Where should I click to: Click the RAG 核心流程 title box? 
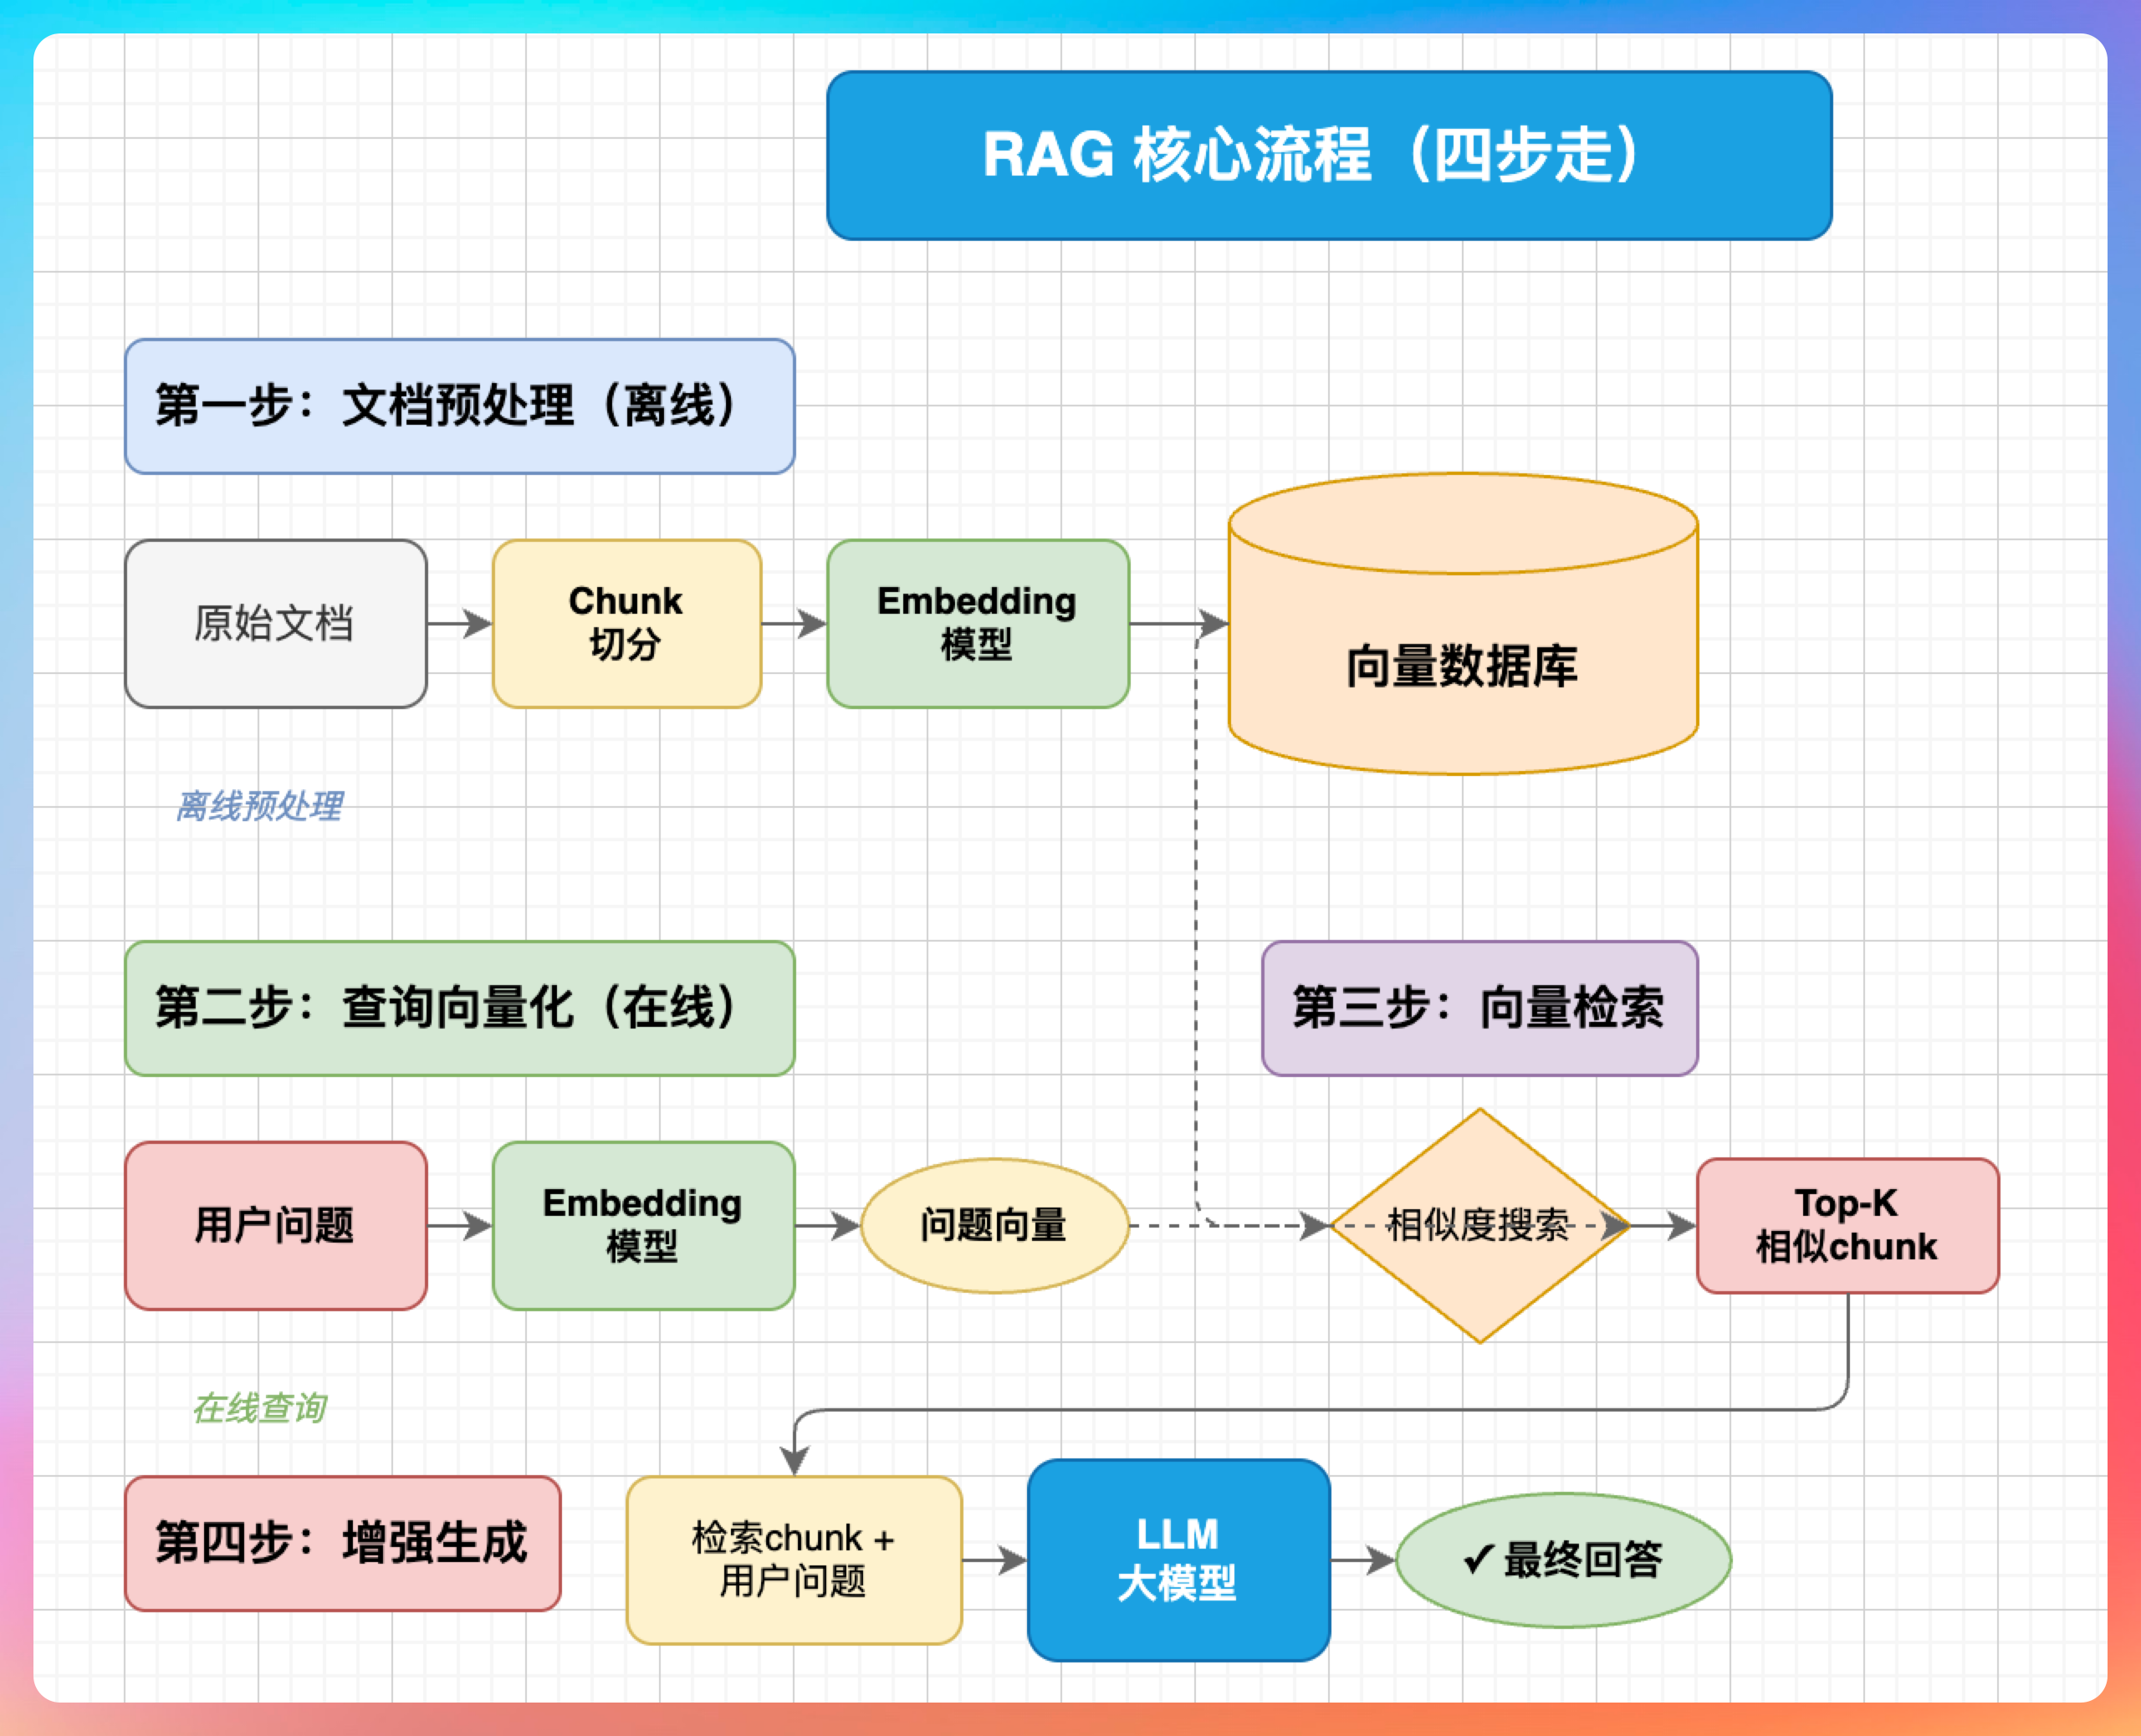tap(1329, 155)
